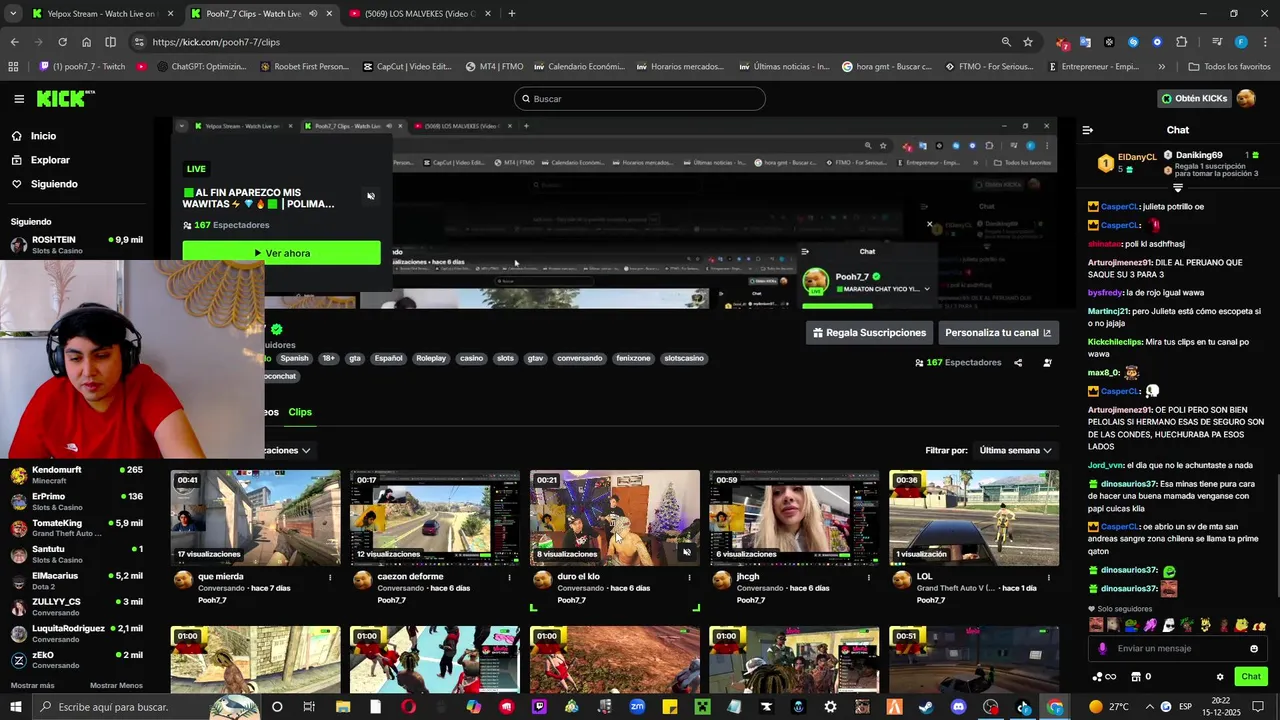Image resolution: width=1280 pixels, height=720 pixels.
Task: Click Discord icon in taskbar
Action: tap(959, 707)
